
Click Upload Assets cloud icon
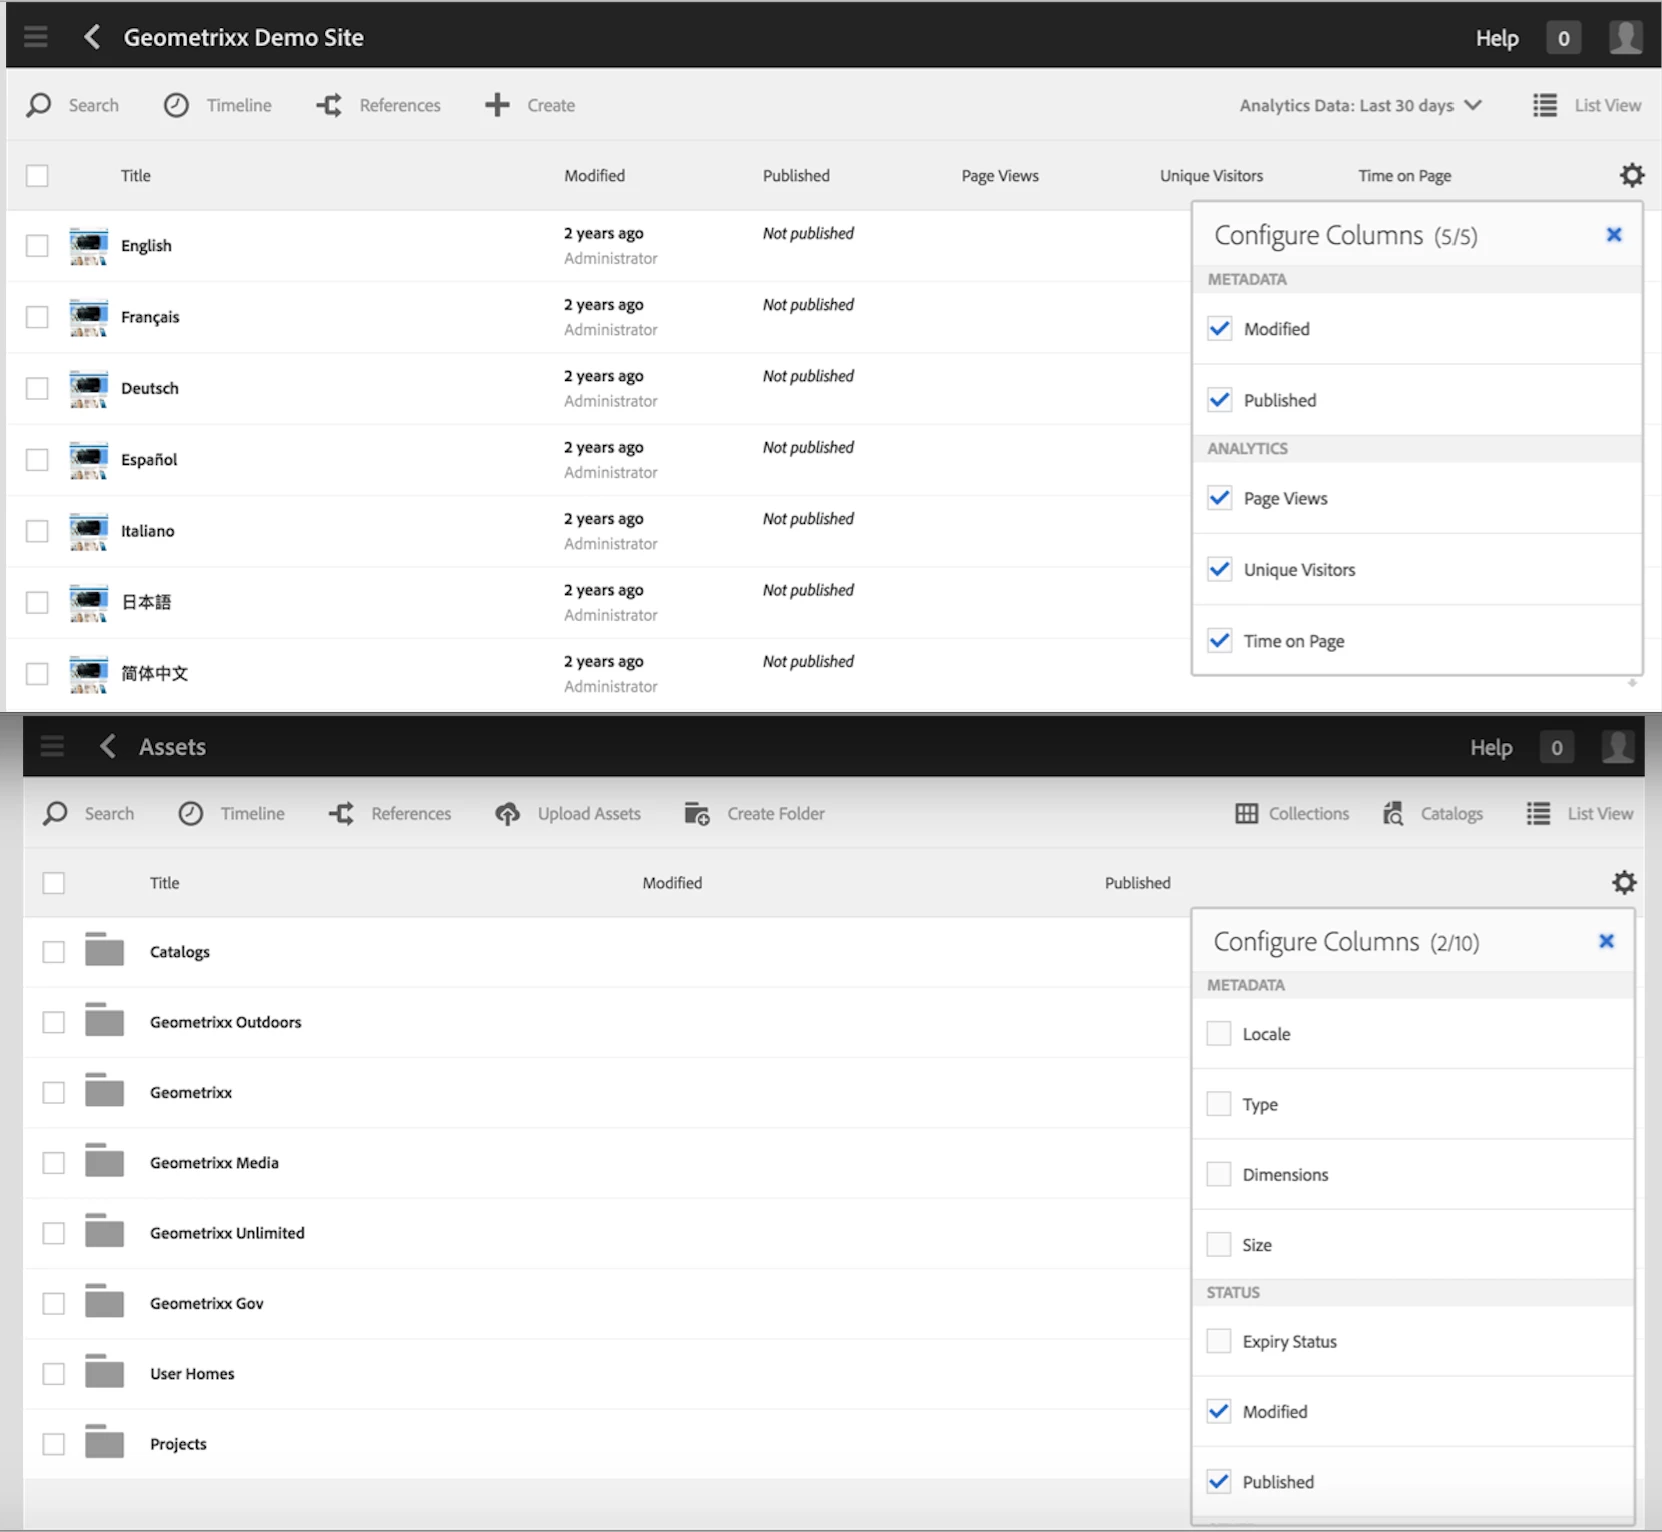[507, 813]
